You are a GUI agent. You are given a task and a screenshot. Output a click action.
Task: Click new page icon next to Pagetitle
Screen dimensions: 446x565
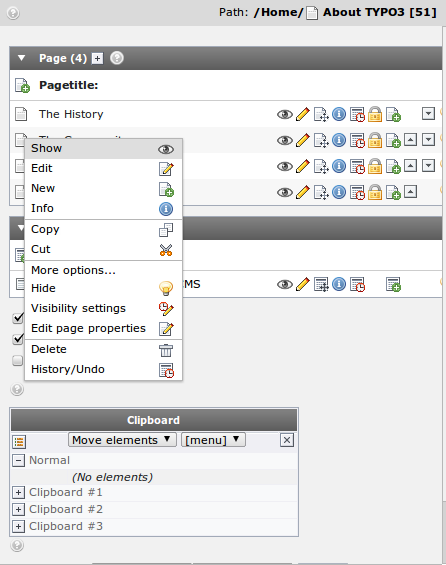coord(22,85)
